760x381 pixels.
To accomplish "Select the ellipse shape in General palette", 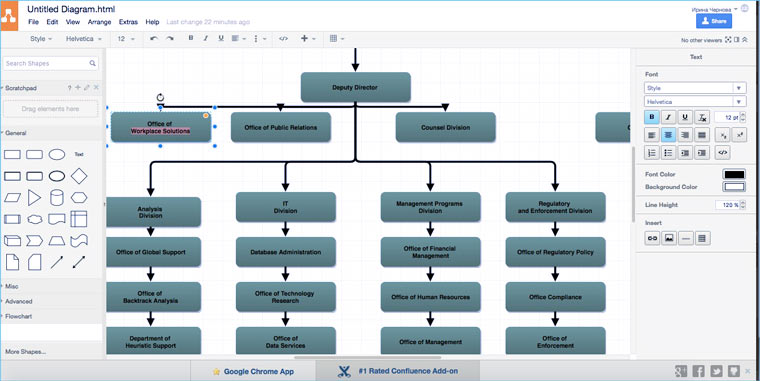I will point(57,155).
